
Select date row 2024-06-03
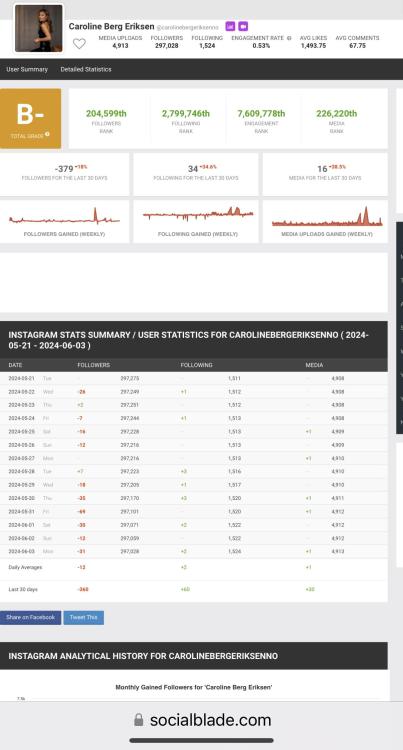(194, 551)
